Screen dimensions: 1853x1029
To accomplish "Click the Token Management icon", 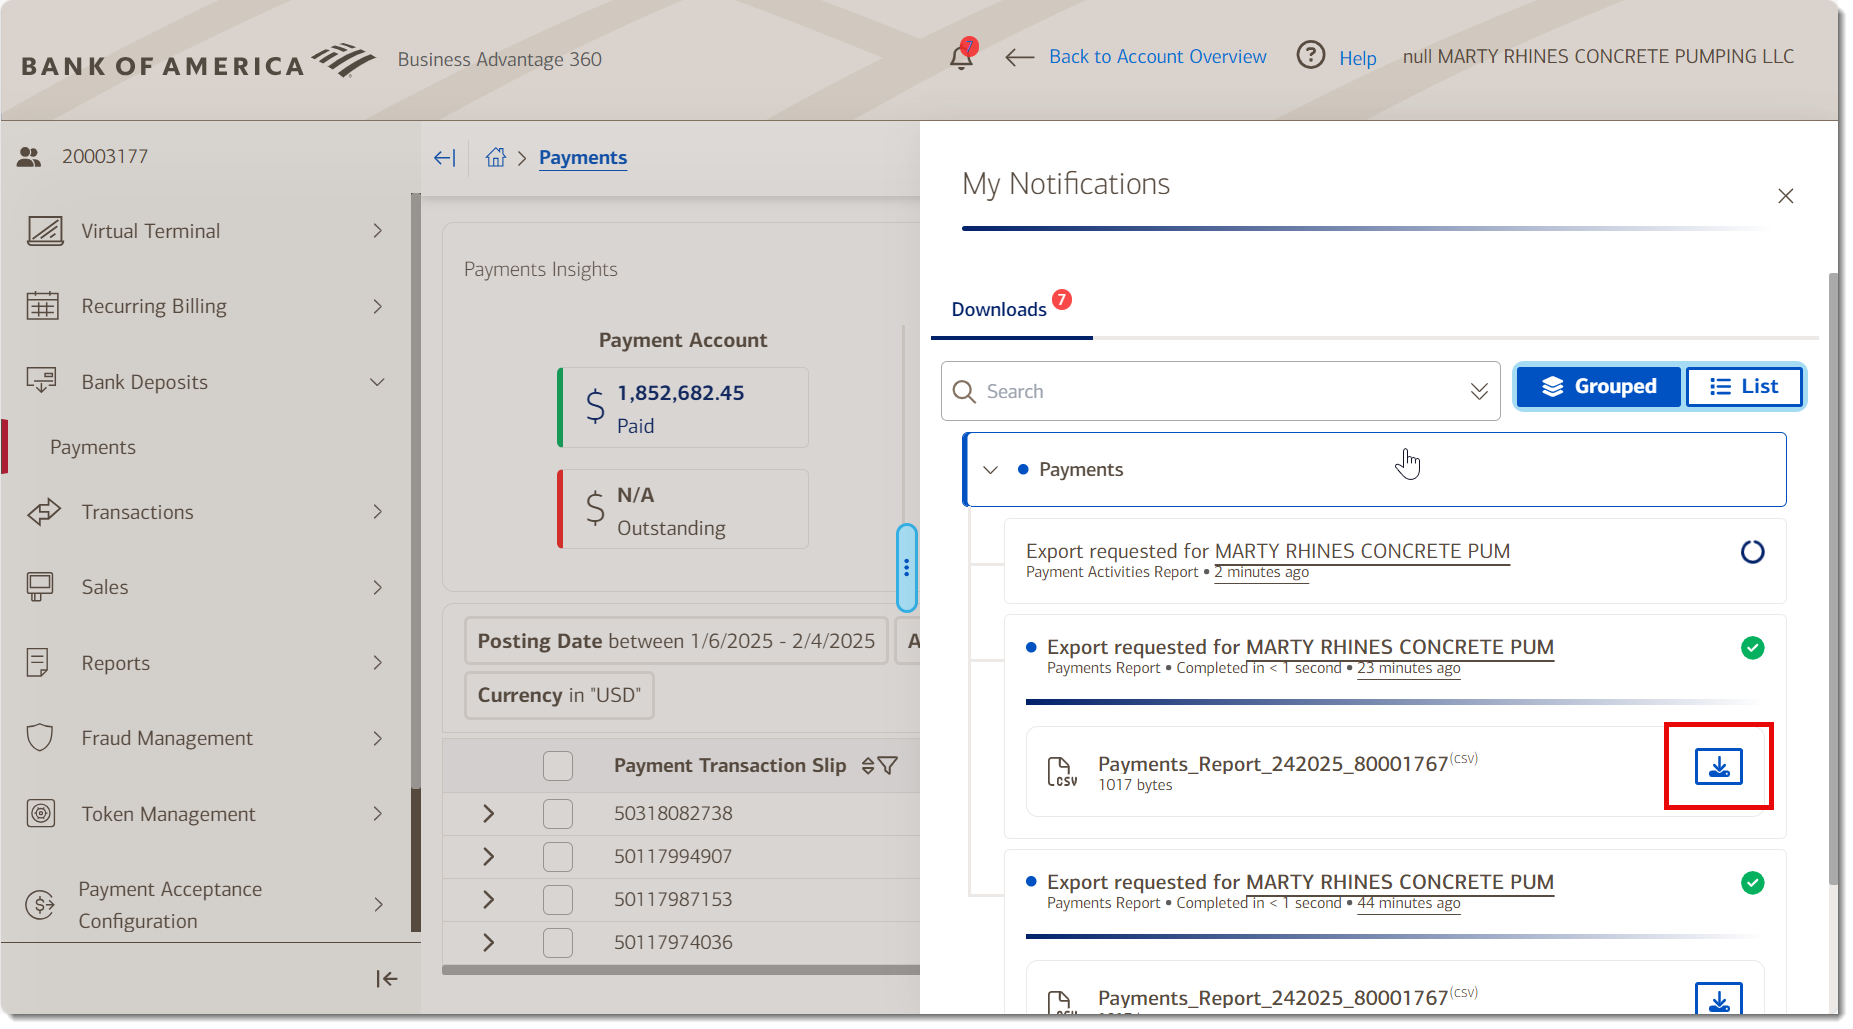I will [41, 813].
